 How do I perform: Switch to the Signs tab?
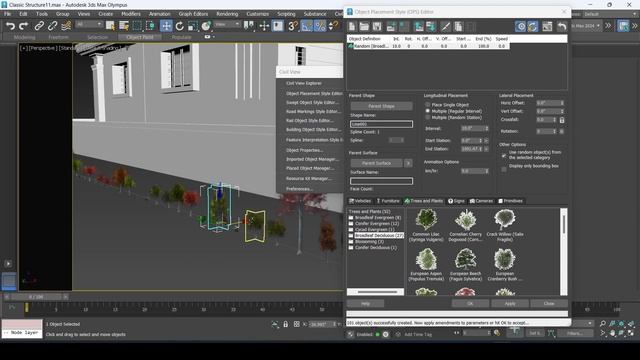click(x=456, y=201)
